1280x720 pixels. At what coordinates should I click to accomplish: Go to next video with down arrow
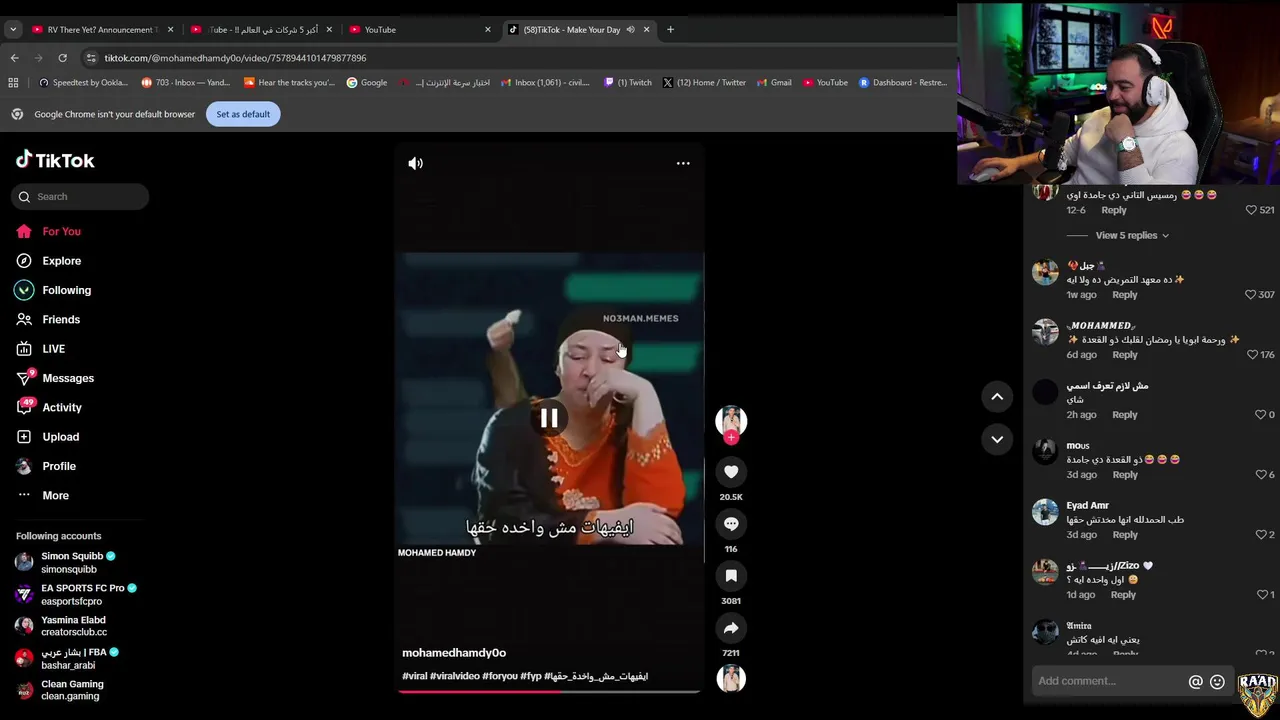(x=997, y=439)
